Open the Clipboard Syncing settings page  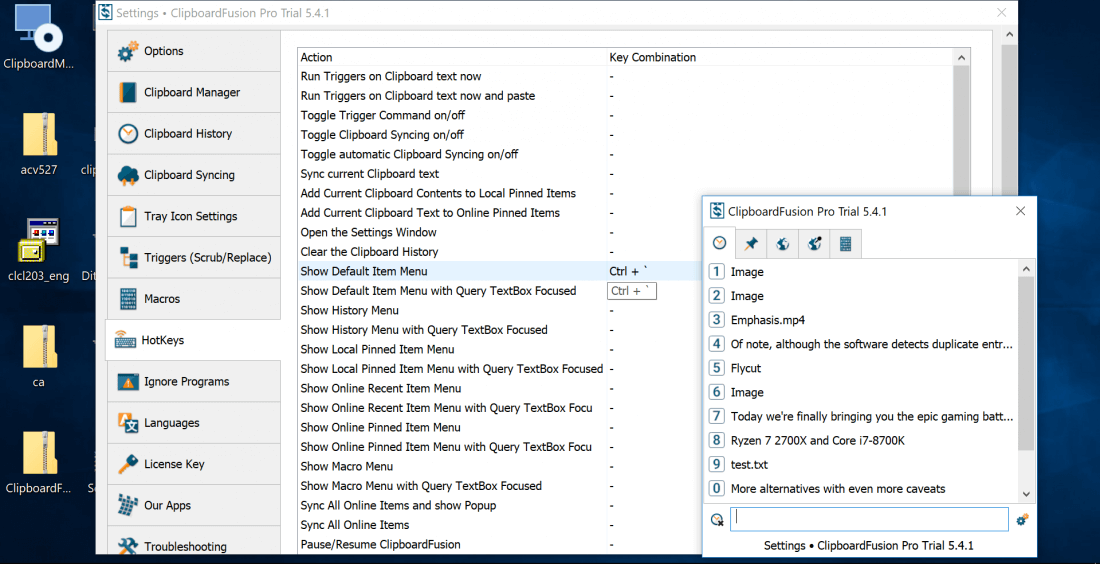(189, 175)
